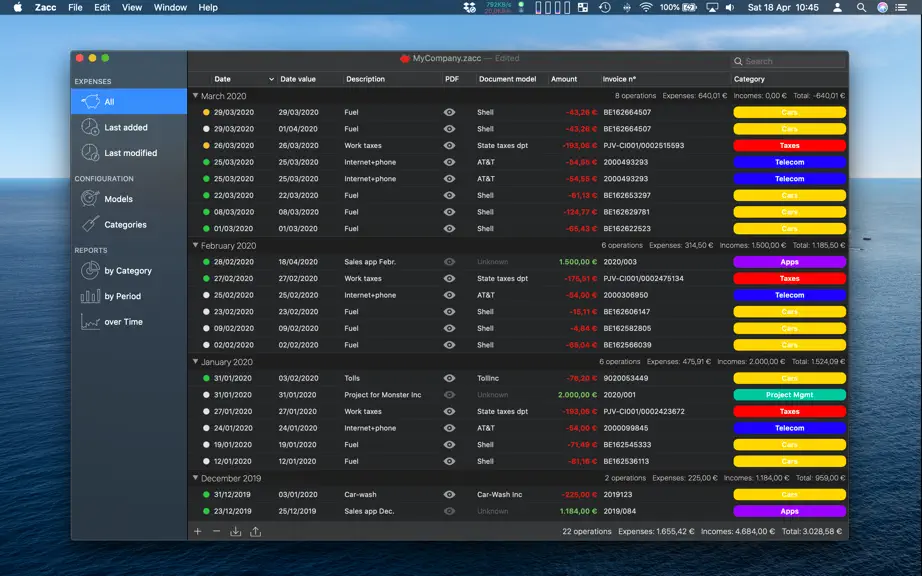
Task: Select the All expenses piggy bank icon
Action: 90,102
